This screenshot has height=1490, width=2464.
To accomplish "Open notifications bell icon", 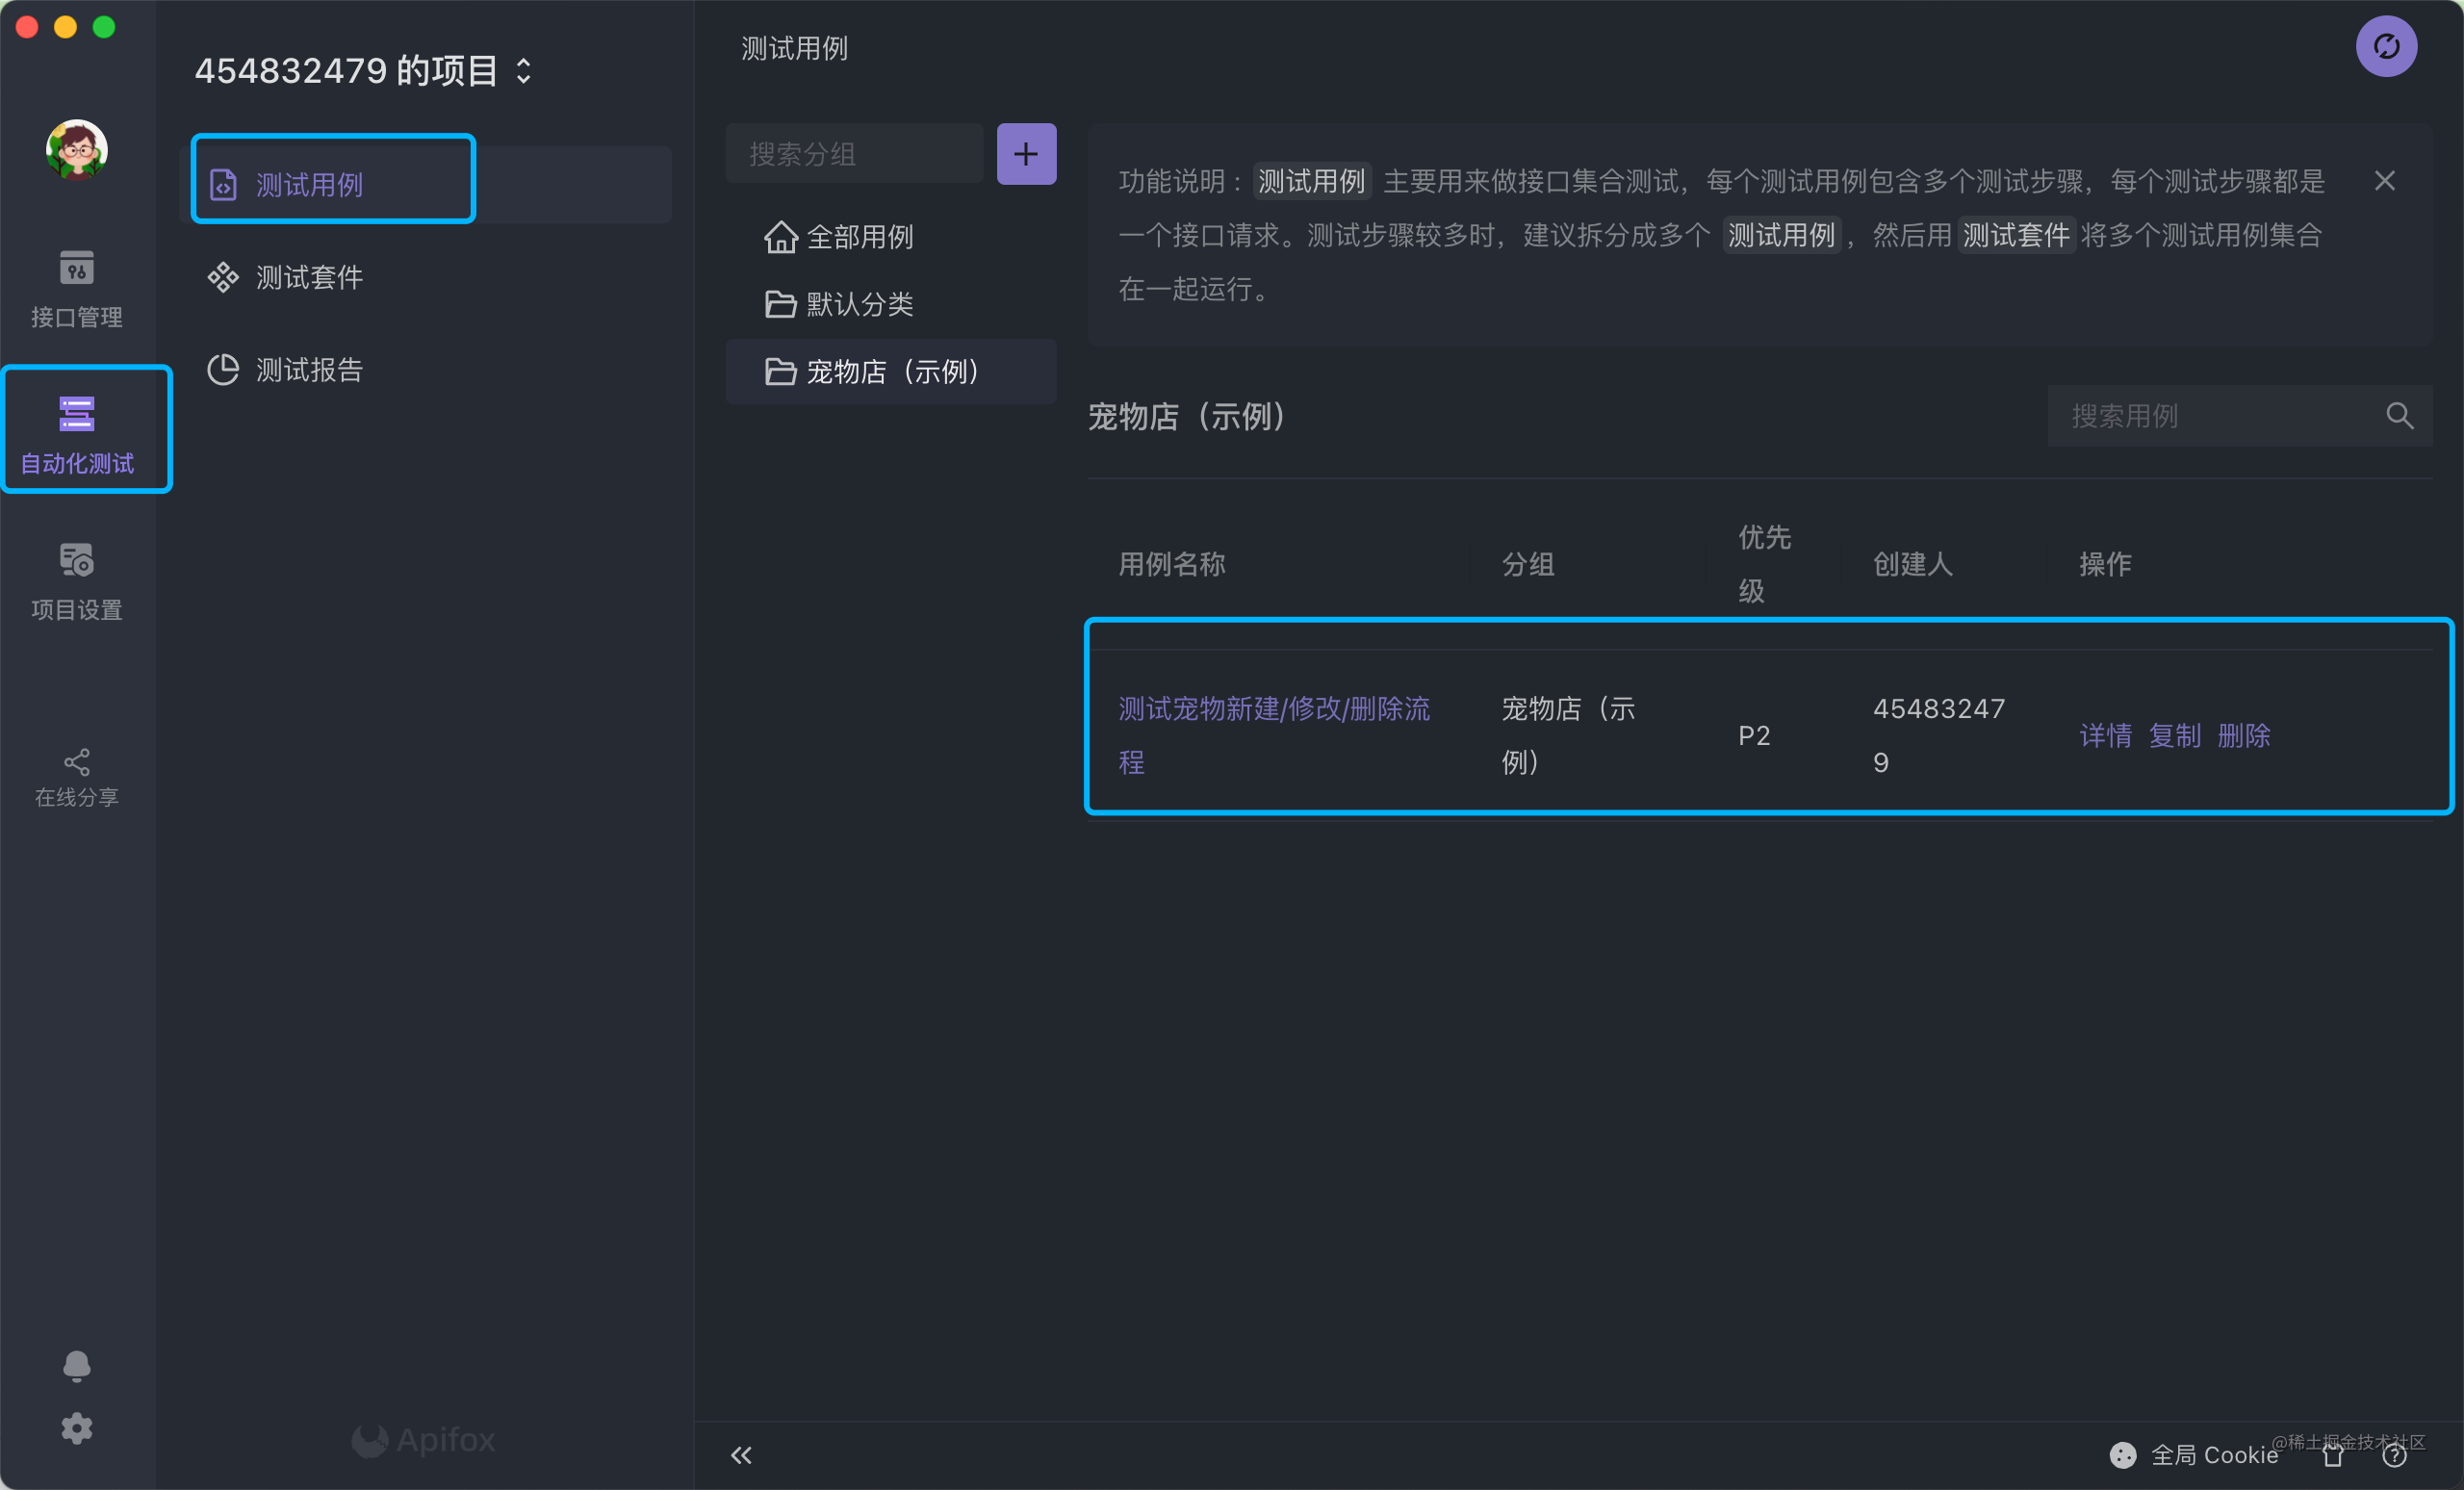I will [x=76, y=1364].
